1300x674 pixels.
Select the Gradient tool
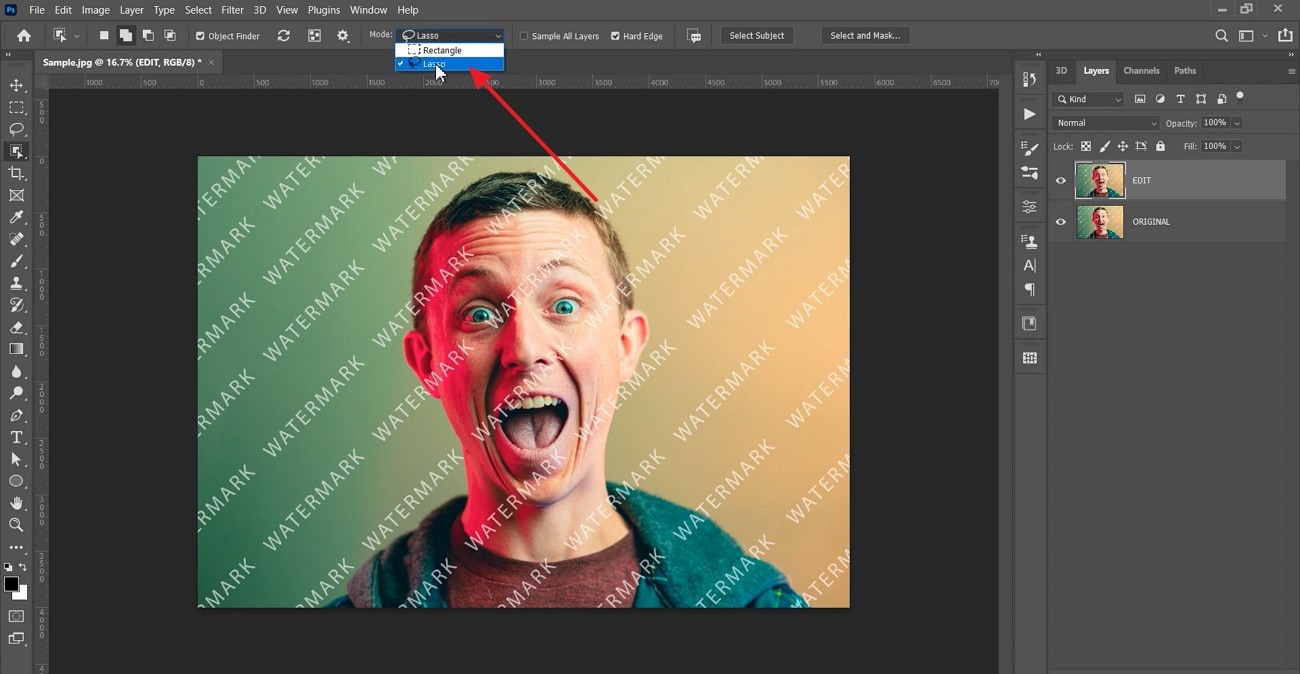click(x=16, y=350)
